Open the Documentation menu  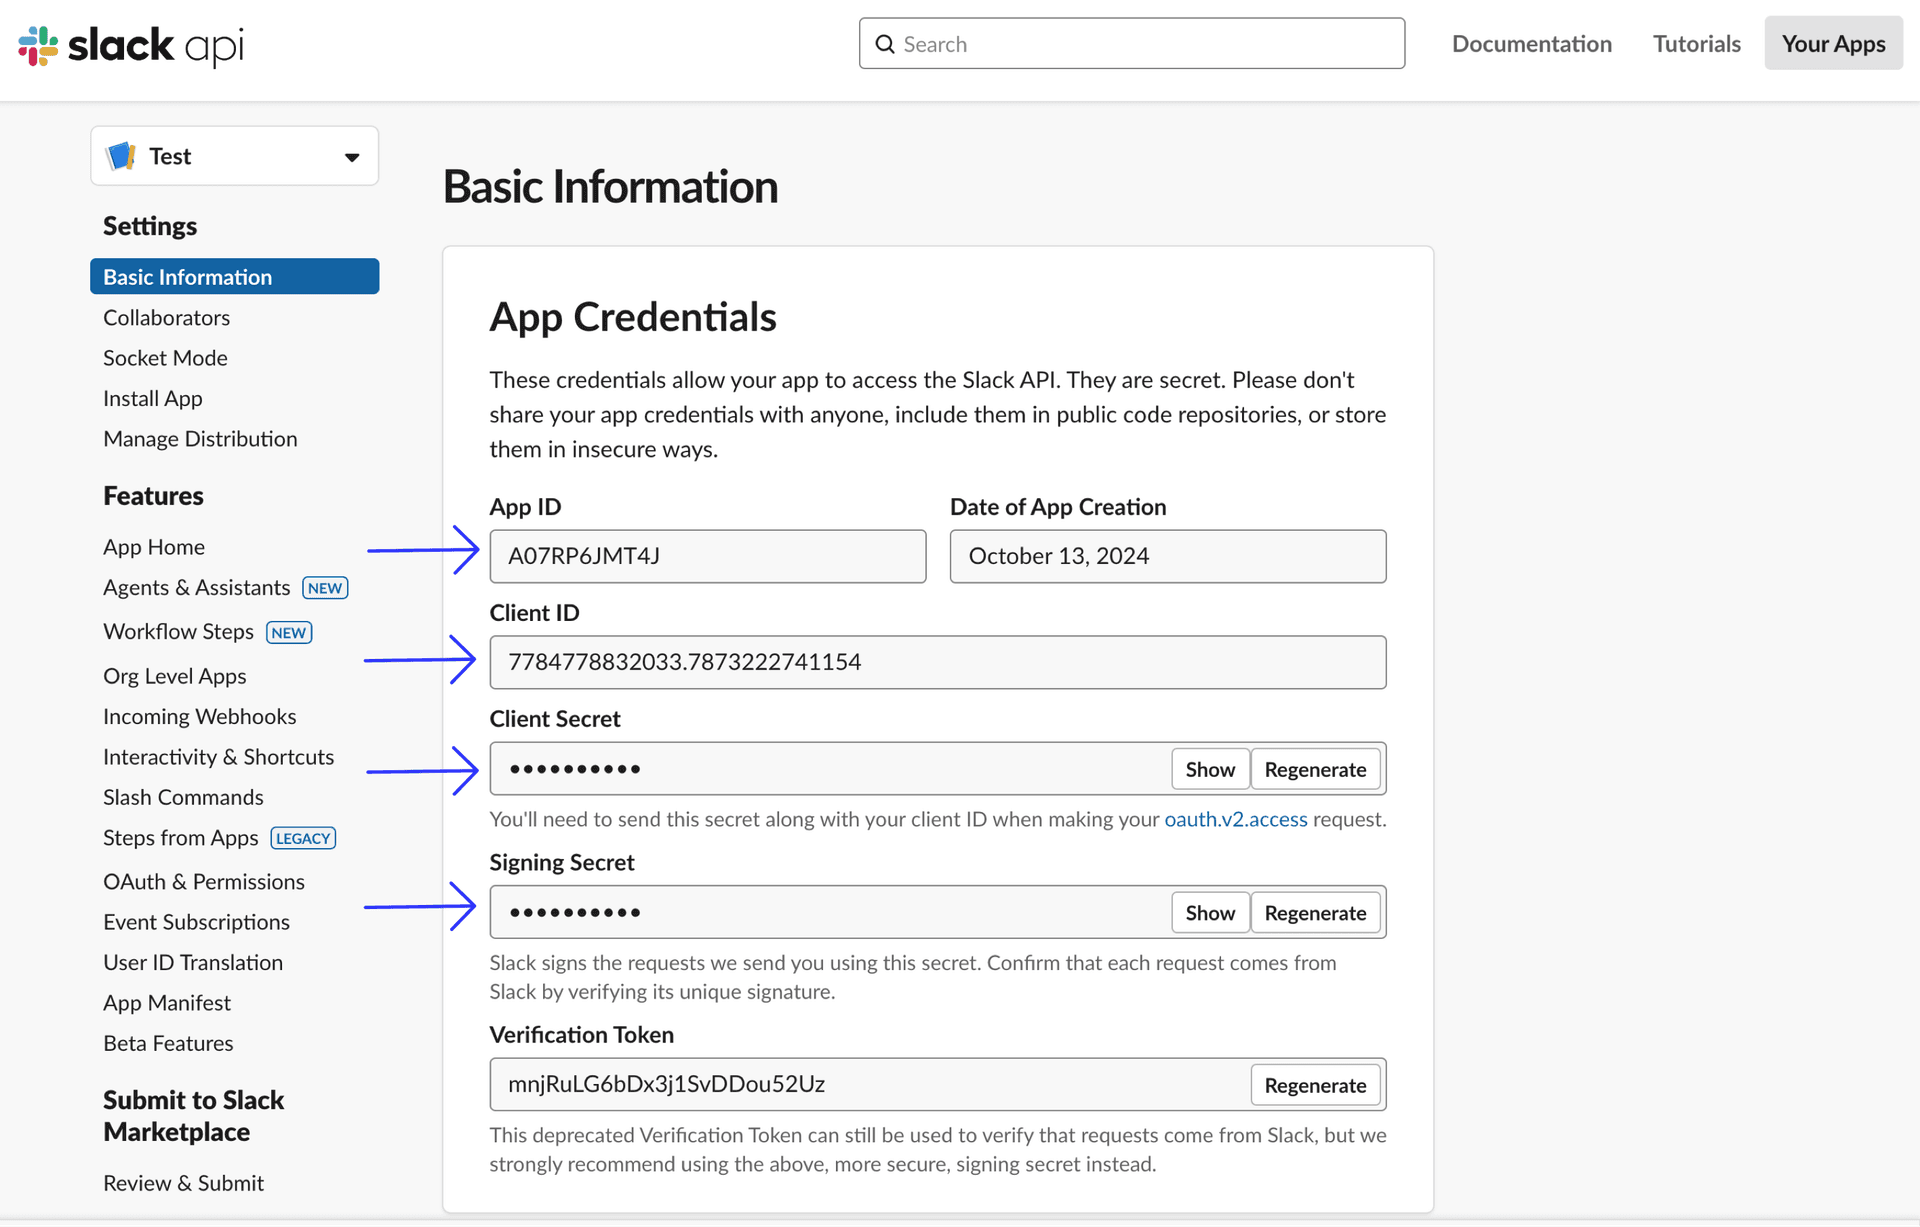(1531, 44)
